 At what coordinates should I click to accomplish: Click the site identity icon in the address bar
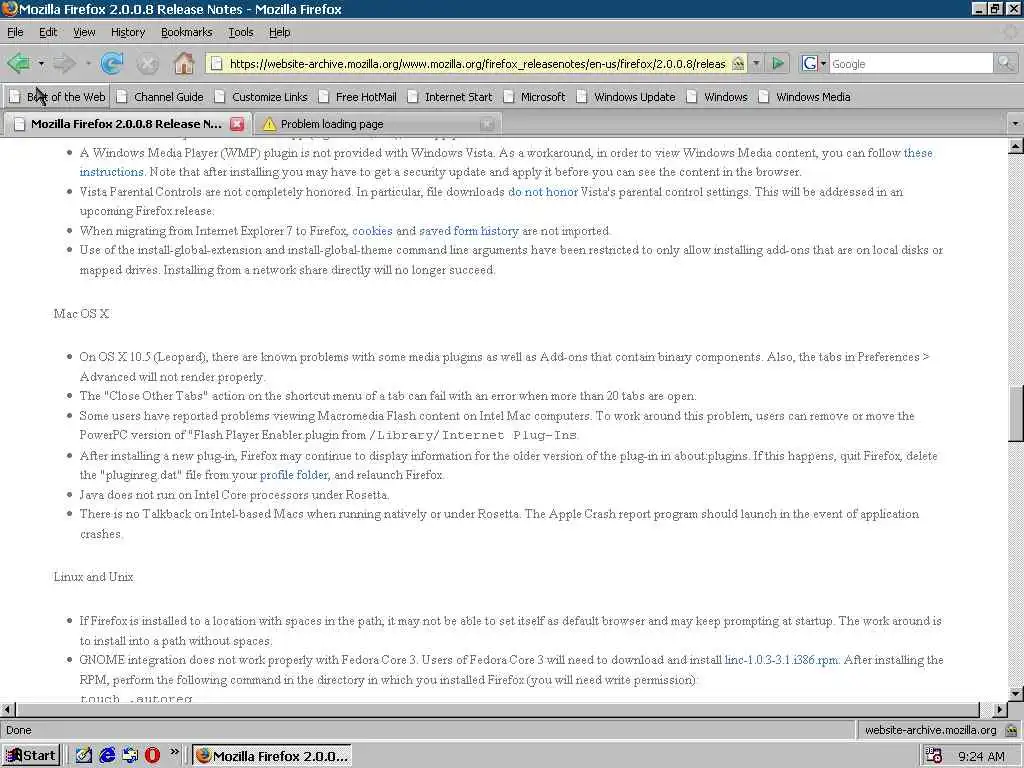(x=738, y=63)
